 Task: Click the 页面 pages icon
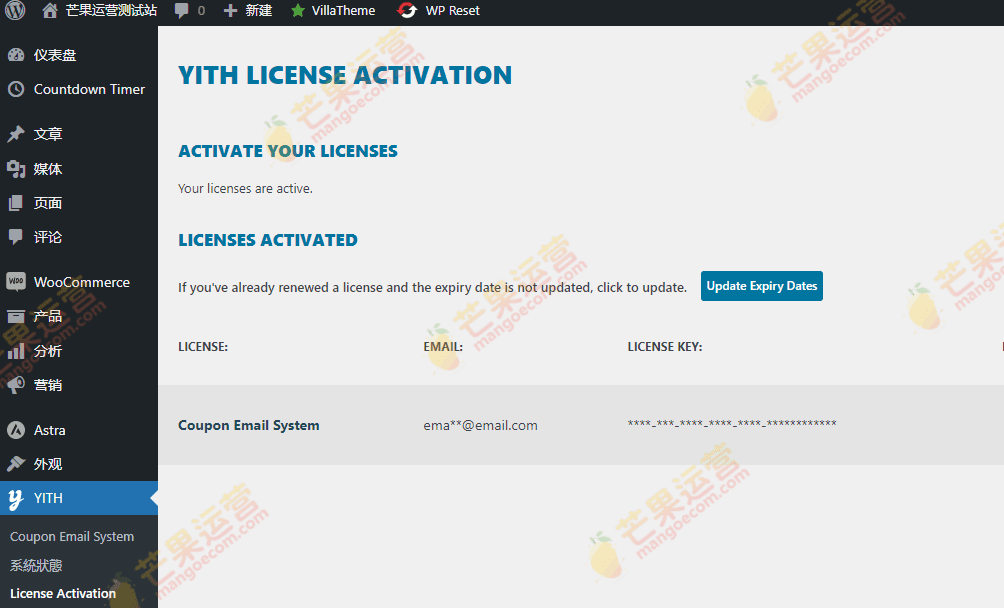click(x=16, y=203)
